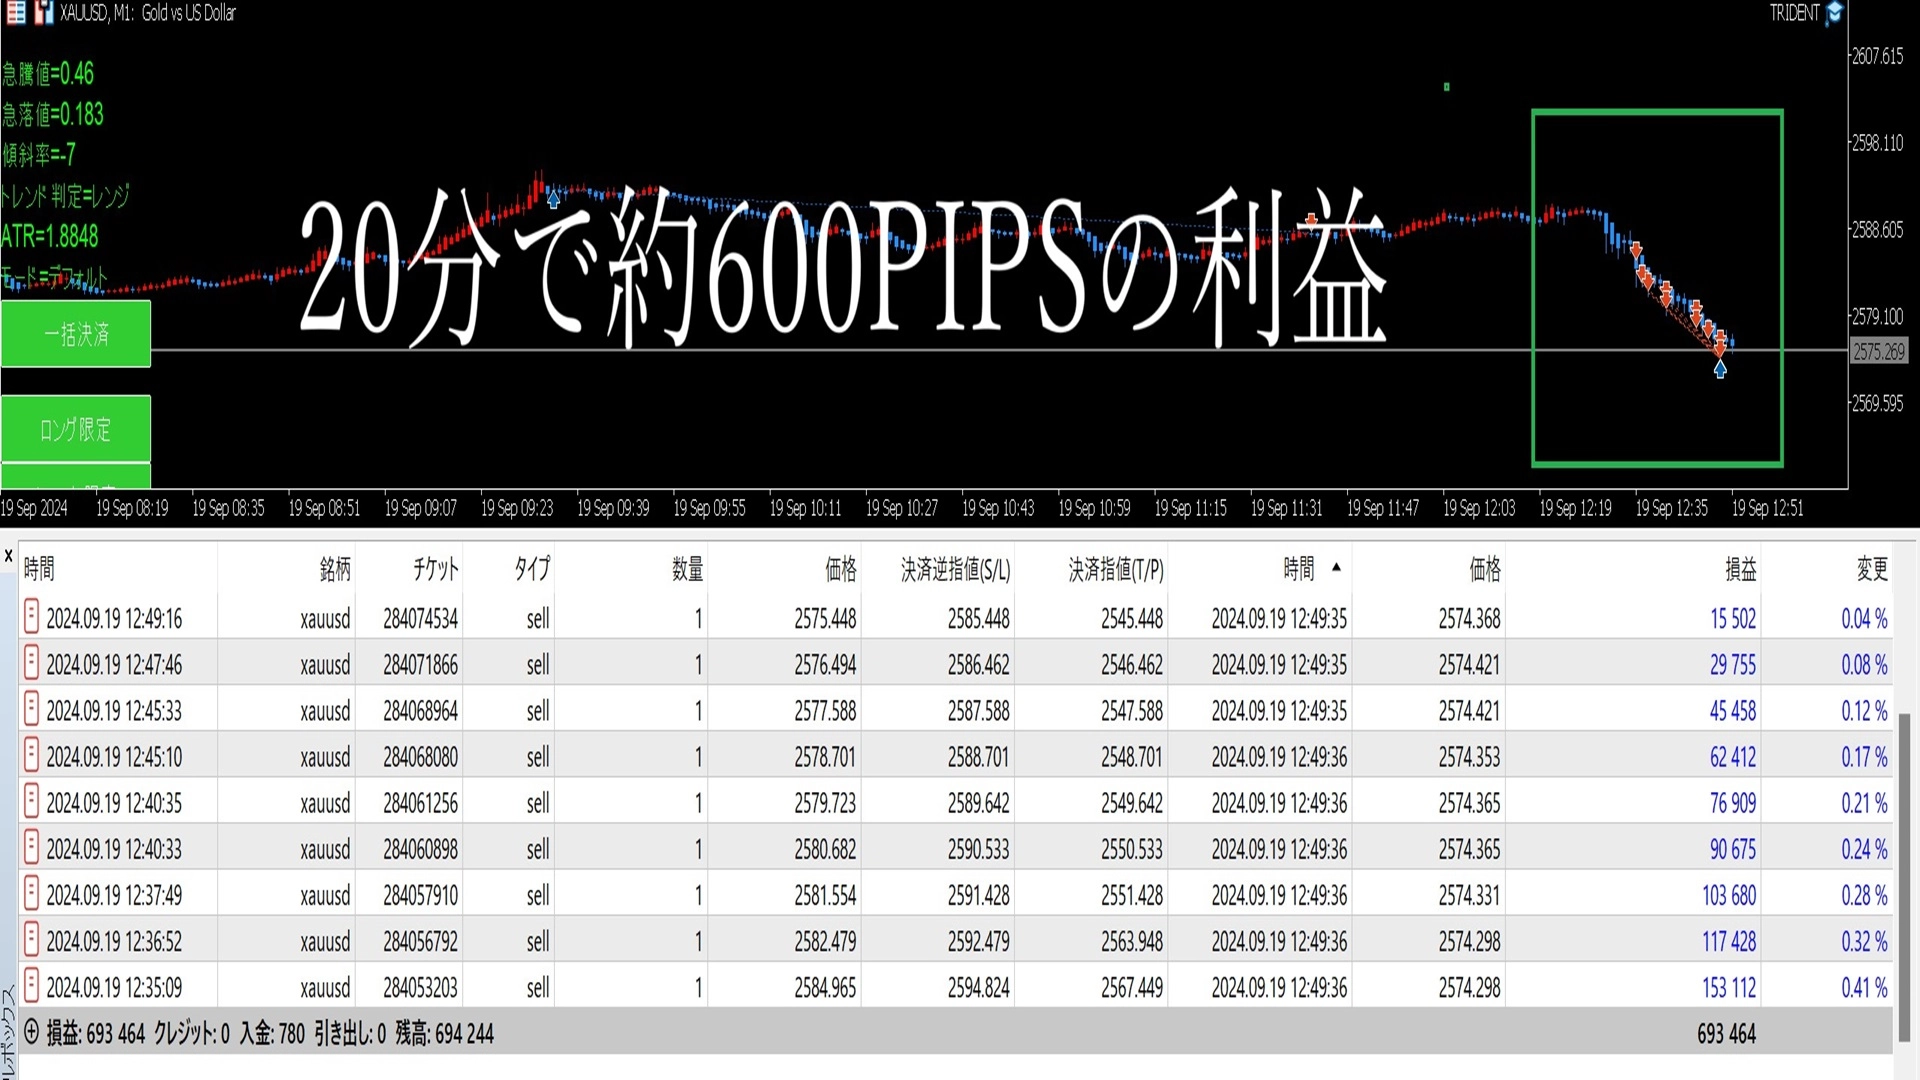The height and width of the screenshot is (1080, 1920).
Task: Click the 2575.269 current price label
Action: 1878,352
